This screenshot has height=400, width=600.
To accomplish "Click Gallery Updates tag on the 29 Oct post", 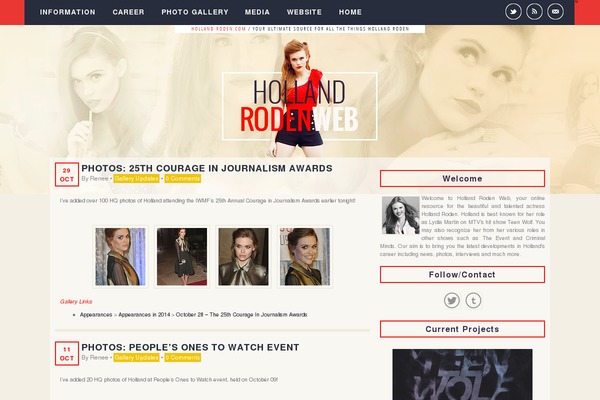I will (136, 179).
